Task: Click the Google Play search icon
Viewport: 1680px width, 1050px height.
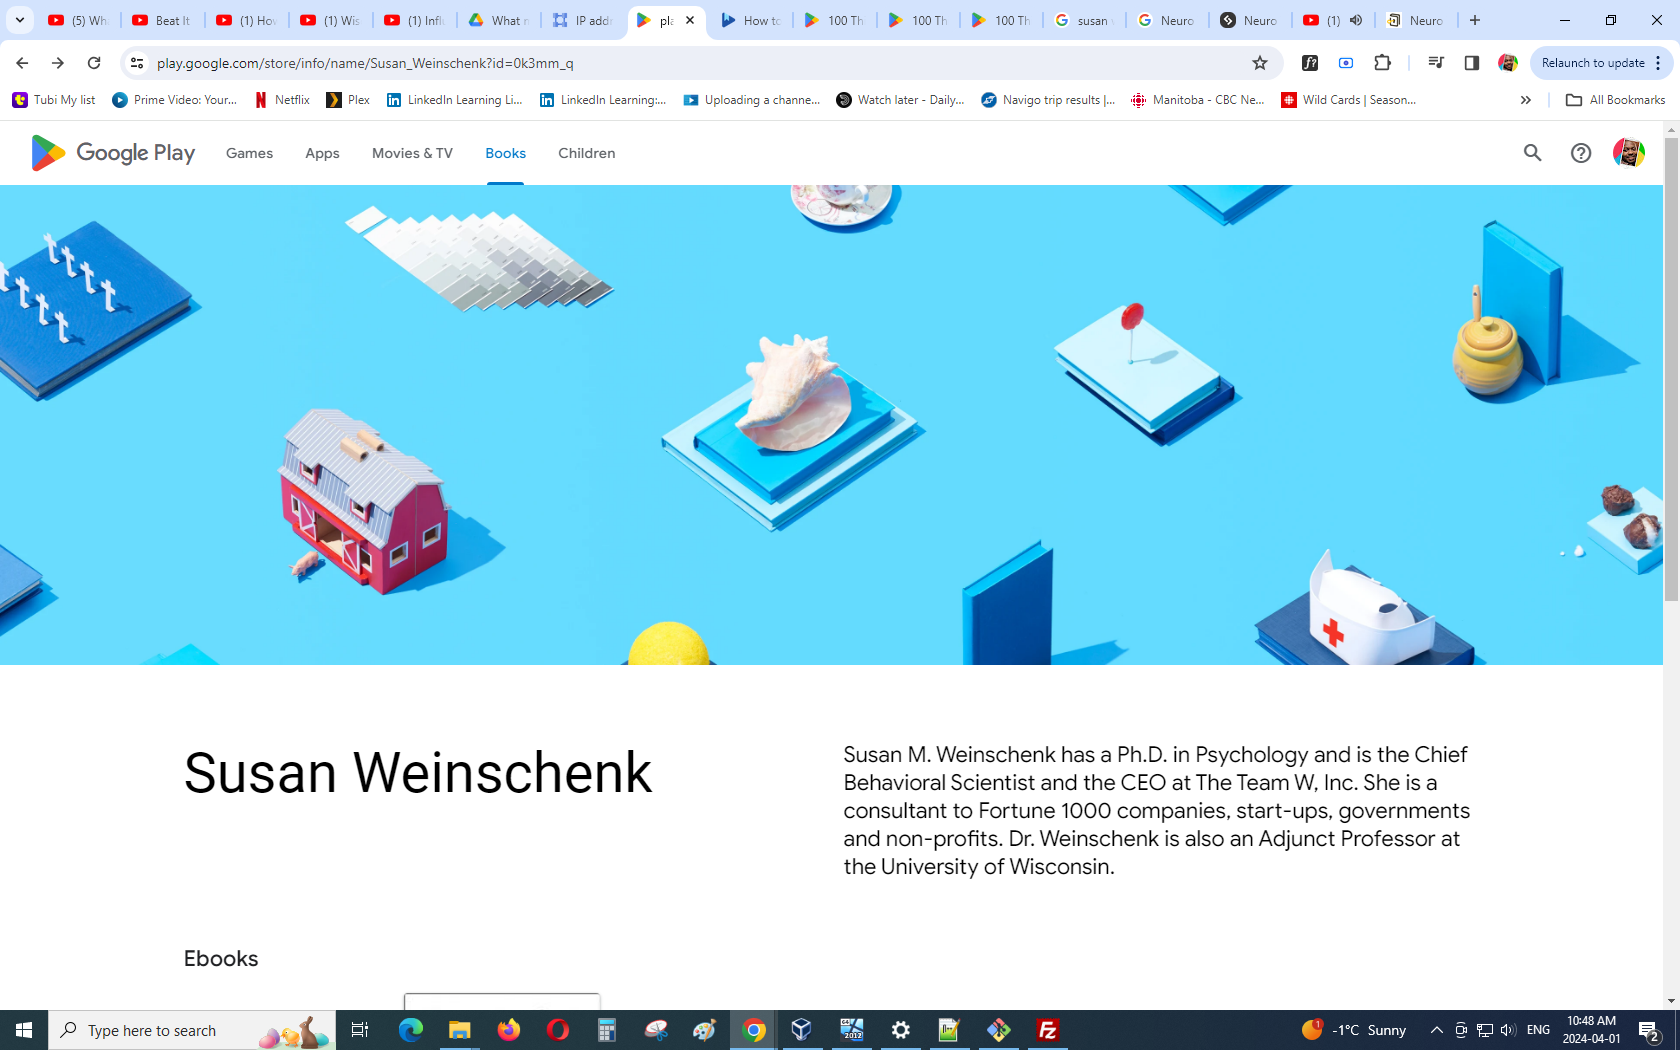Action: click(1532, 153)
